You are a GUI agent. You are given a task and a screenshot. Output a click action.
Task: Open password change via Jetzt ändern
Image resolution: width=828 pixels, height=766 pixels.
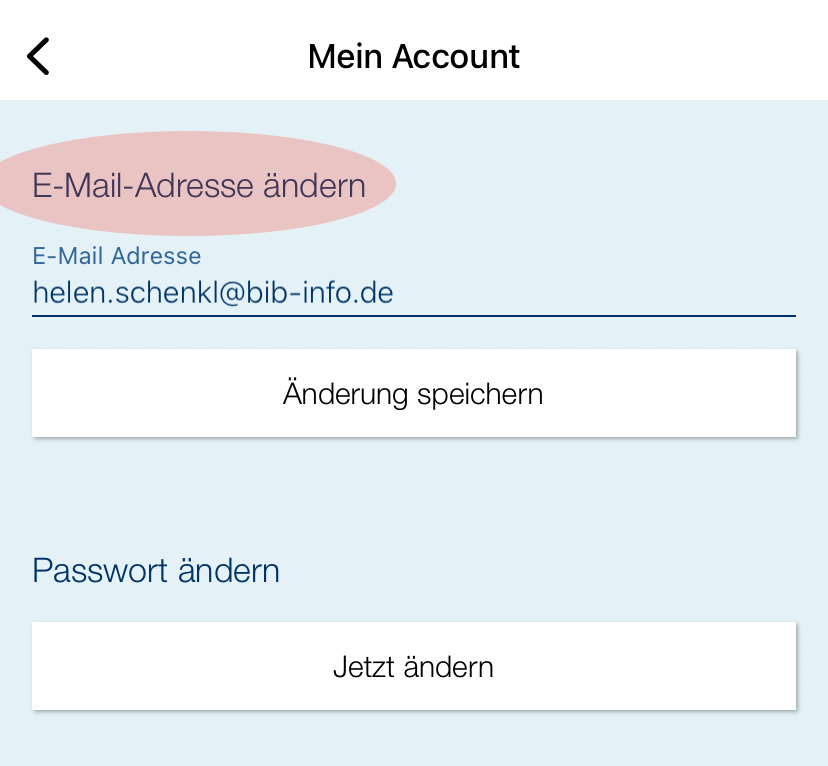413,666
